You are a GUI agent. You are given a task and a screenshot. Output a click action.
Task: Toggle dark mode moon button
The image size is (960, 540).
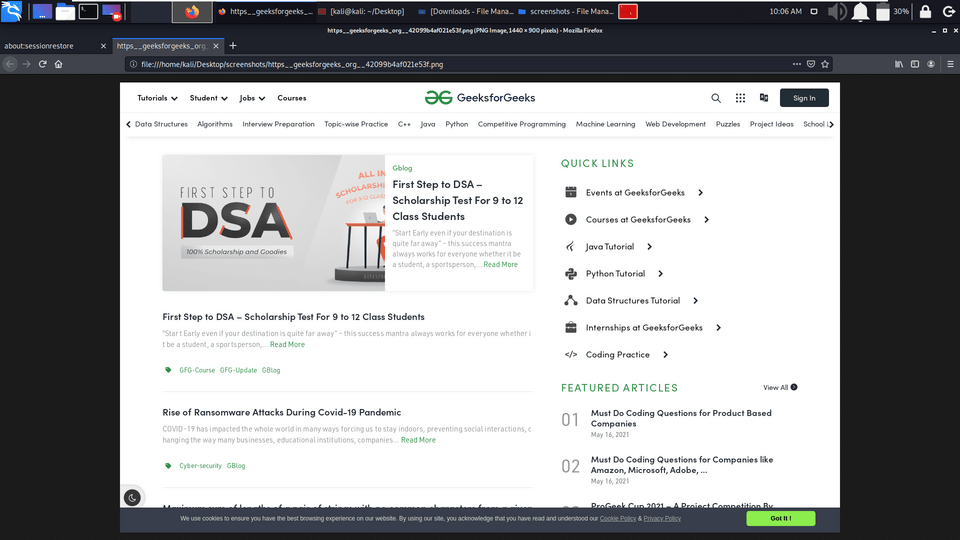[132, 498]
